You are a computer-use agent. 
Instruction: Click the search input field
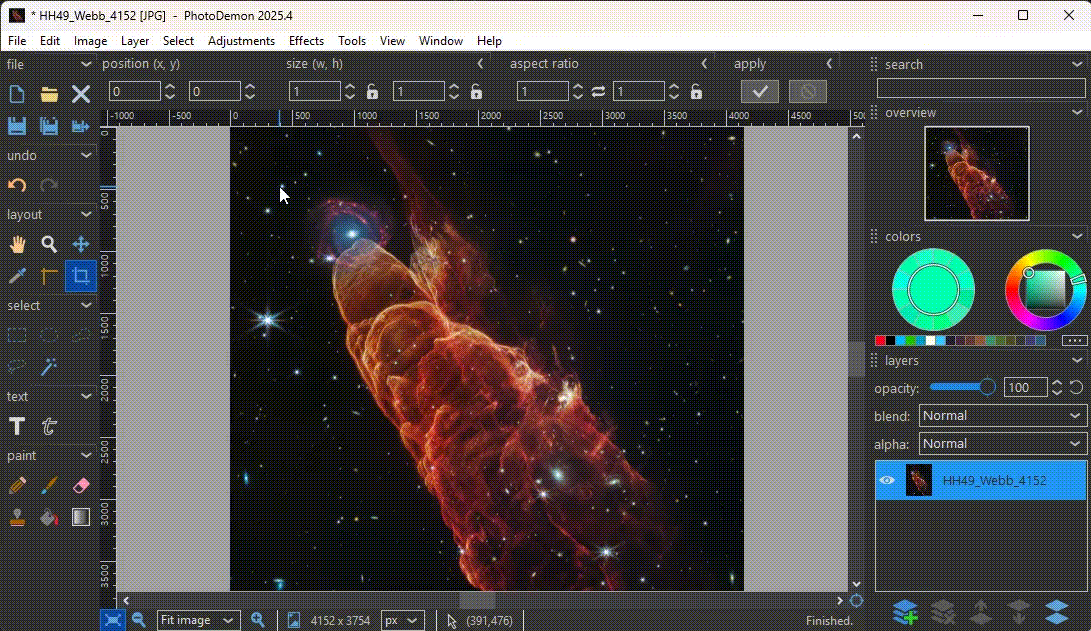tap(980, 88)
